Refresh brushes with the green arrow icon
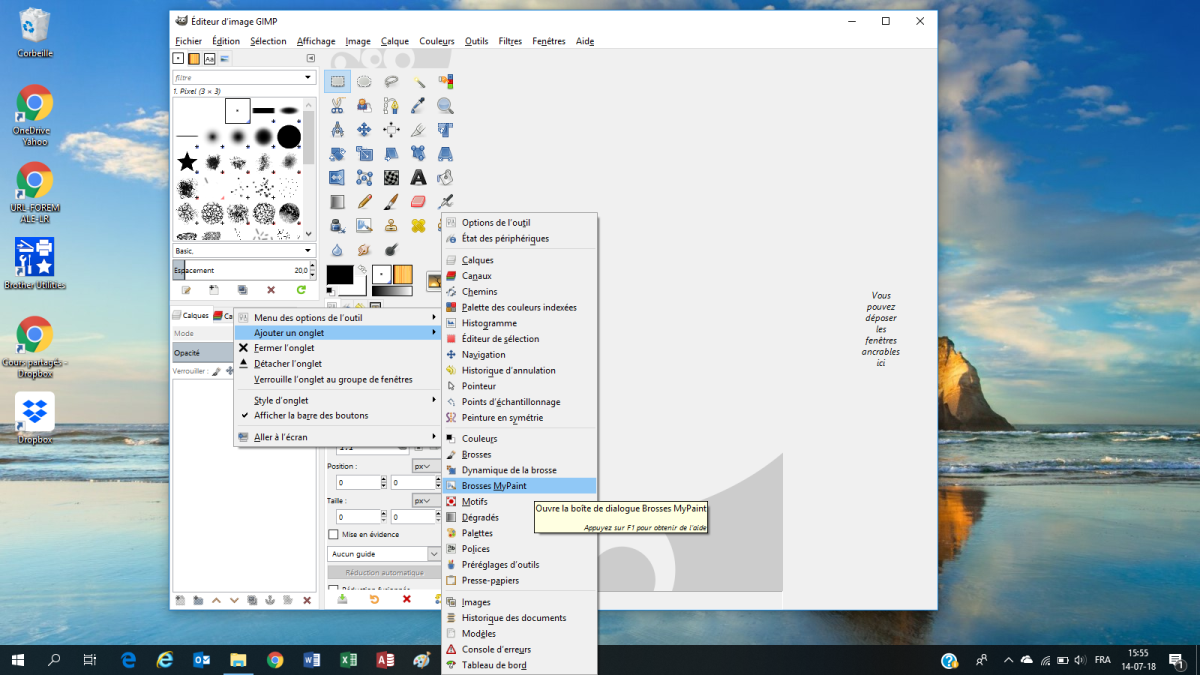The height and width of the screenshot is (675, 1200). (x=301, y=290)
